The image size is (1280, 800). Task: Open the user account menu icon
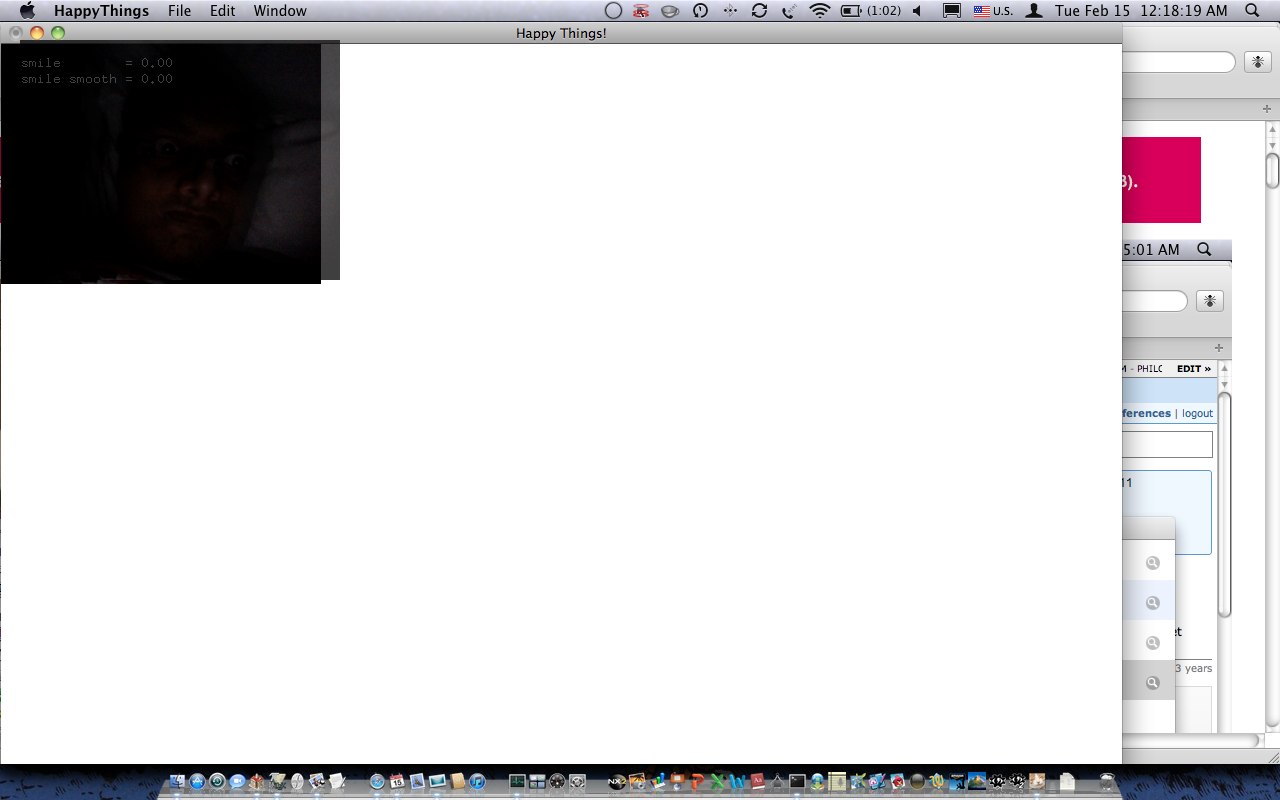pyautogui.click(x=1035, y=11)
